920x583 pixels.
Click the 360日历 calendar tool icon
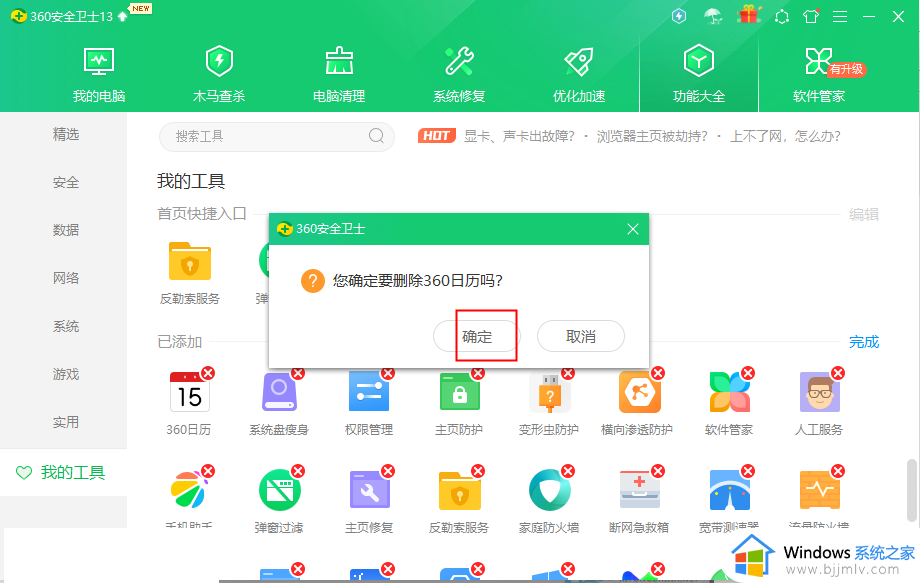(190, 392)
